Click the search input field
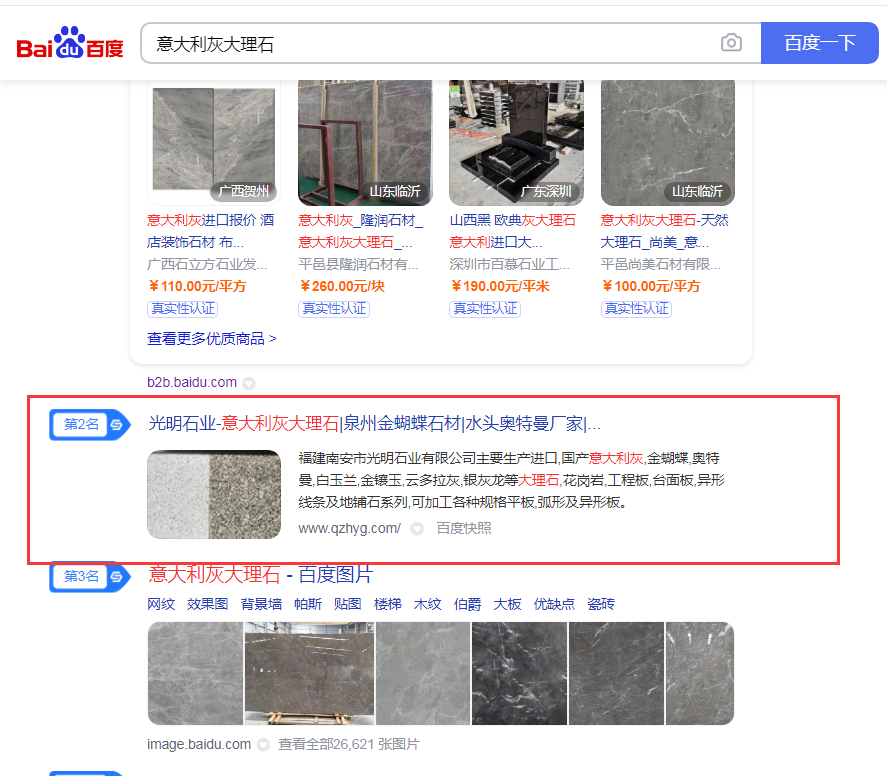 (x=430, y=43)
